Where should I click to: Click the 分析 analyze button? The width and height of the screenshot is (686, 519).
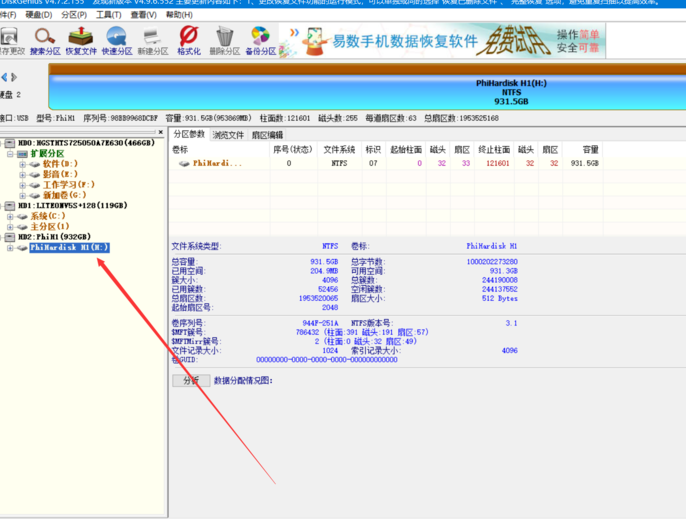click(x=191, y=380)
